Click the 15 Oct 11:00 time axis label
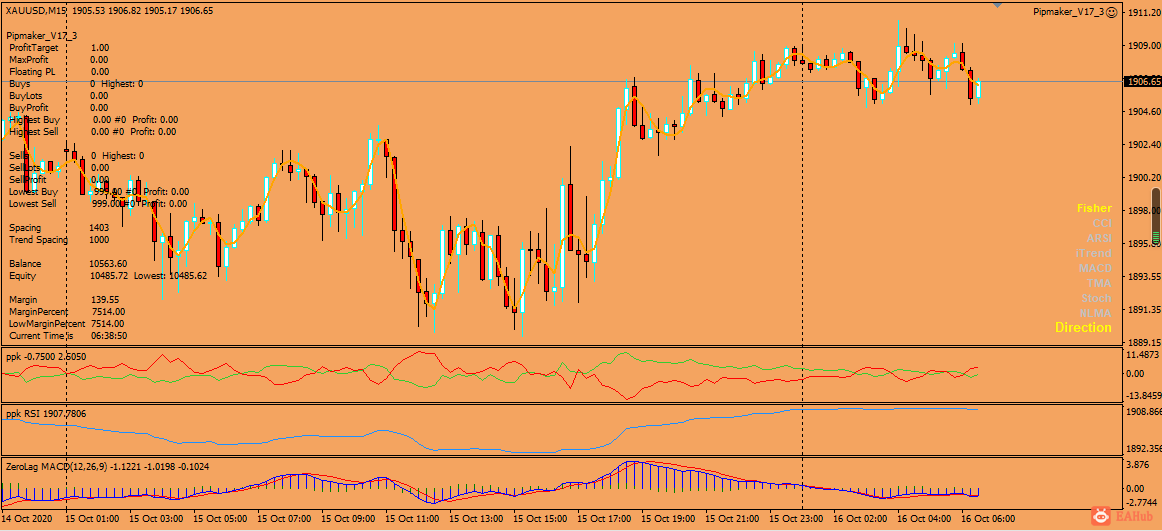 [x=412, y=518]
